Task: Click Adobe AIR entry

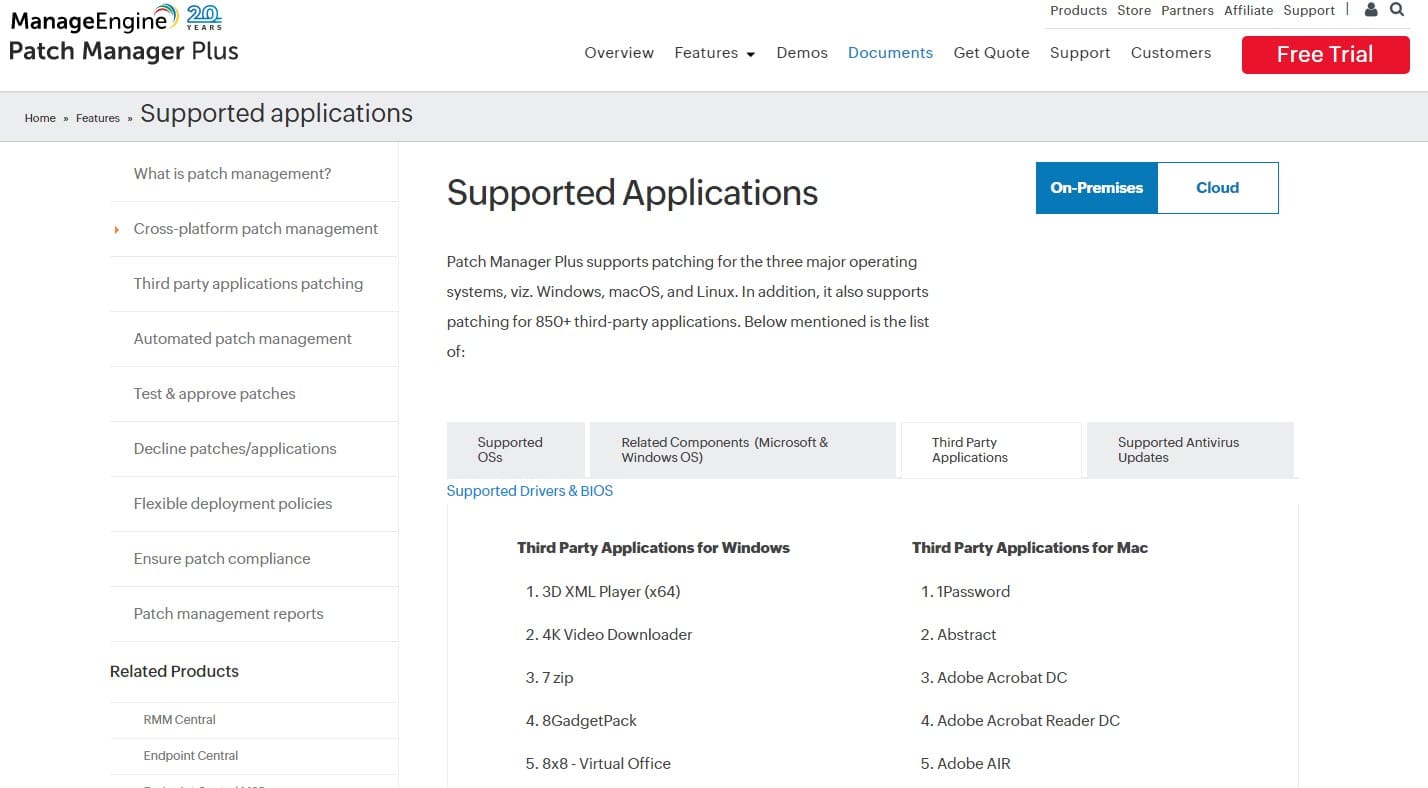Action: 974,764
